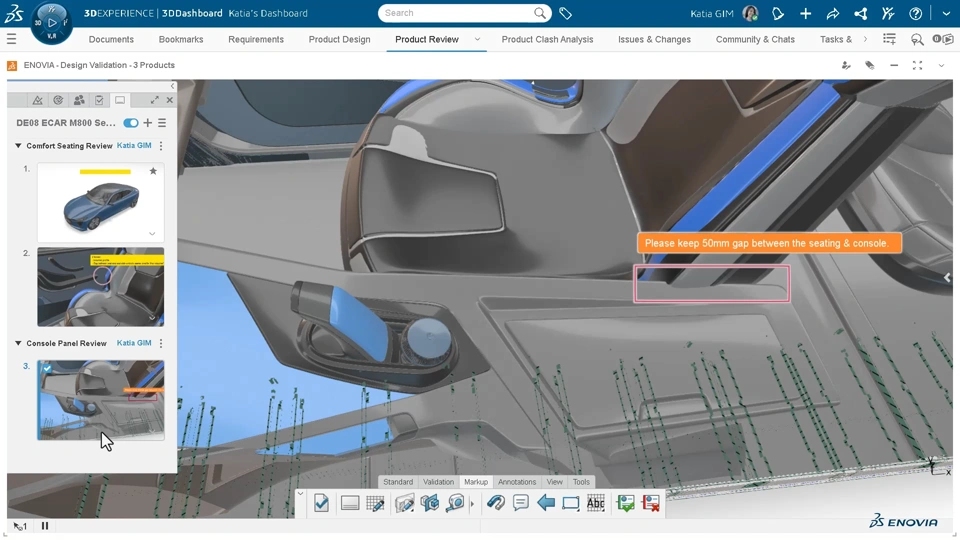Expand the chevron on the slide 1 thumbnail
Screen dimensions: 960x540
tap(152, 233)
